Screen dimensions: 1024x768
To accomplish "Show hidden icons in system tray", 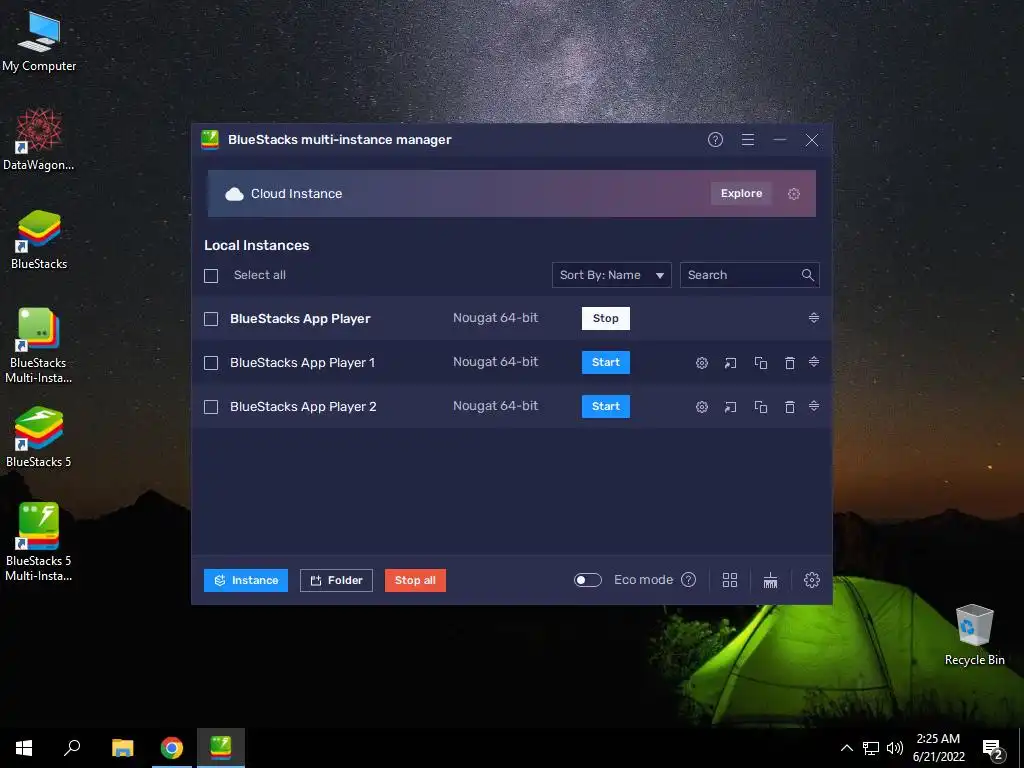I will 846,748.
